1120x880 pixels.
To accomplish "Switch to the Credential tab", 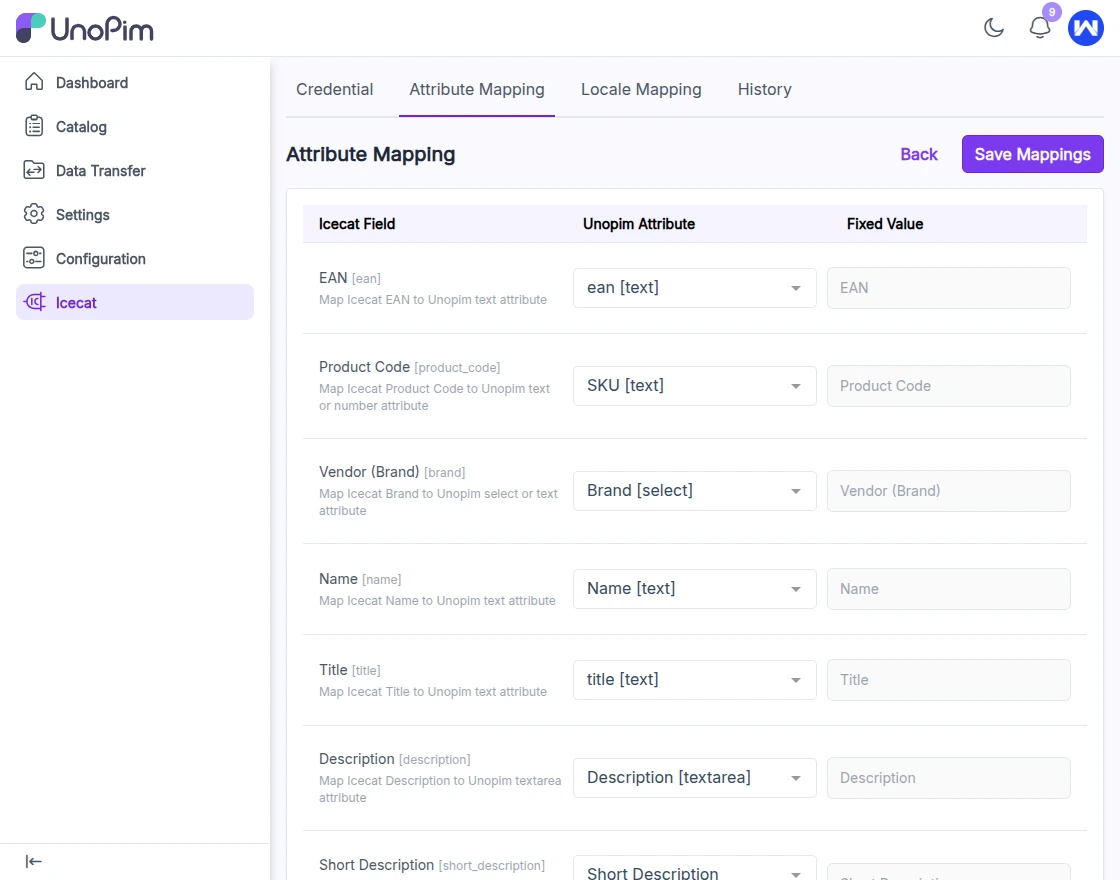I will (x=334, y=89).
